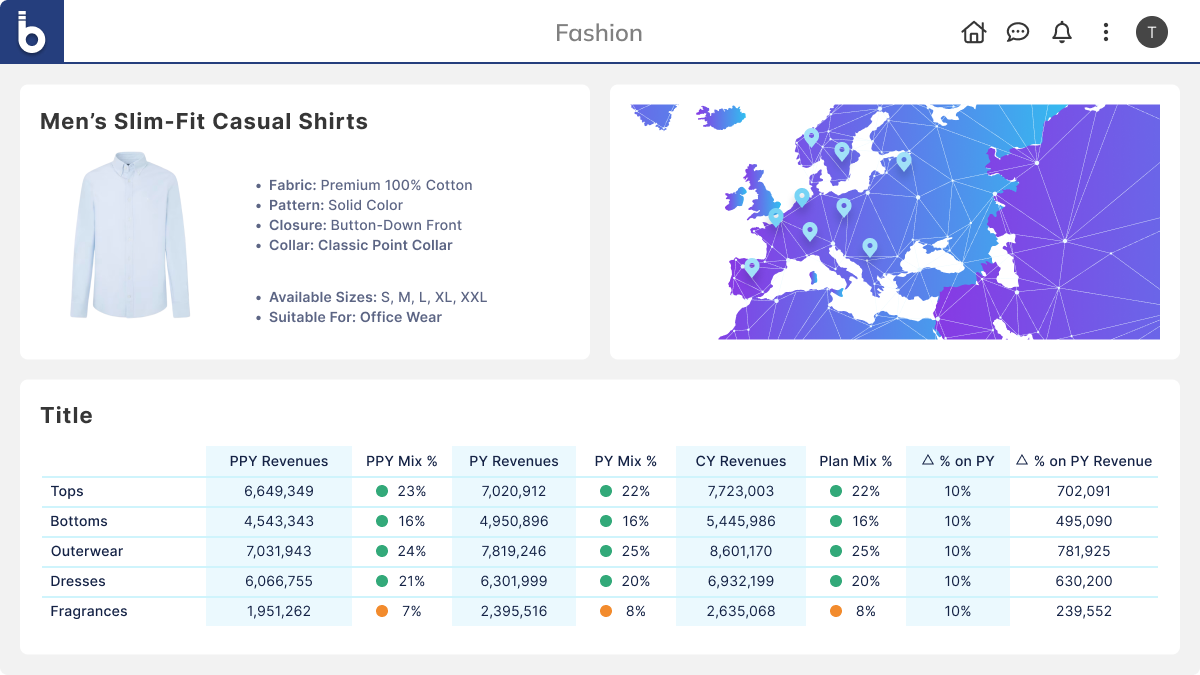This screenshot has width=1200, height=675.
Task: Click the Fragrances row label
Action: (89, 611)
